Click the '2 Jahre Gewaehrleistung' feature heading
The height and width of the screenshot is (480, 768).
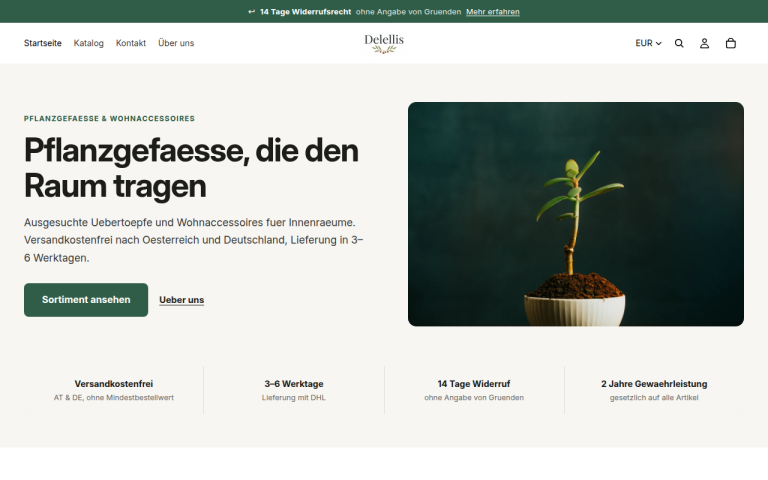pos(654,384)
